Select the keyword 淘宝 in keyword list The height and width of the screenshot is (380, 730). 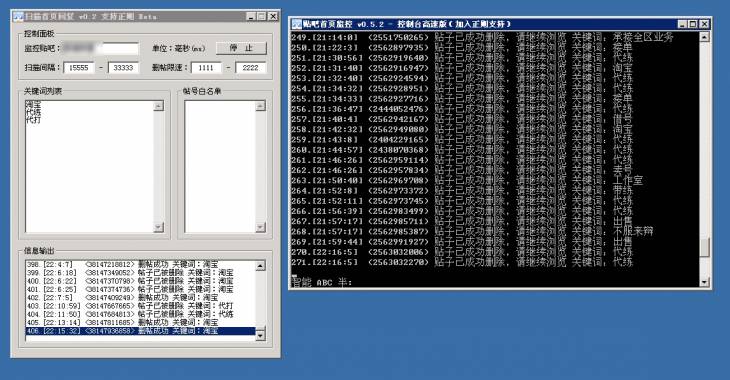(34, 105)
